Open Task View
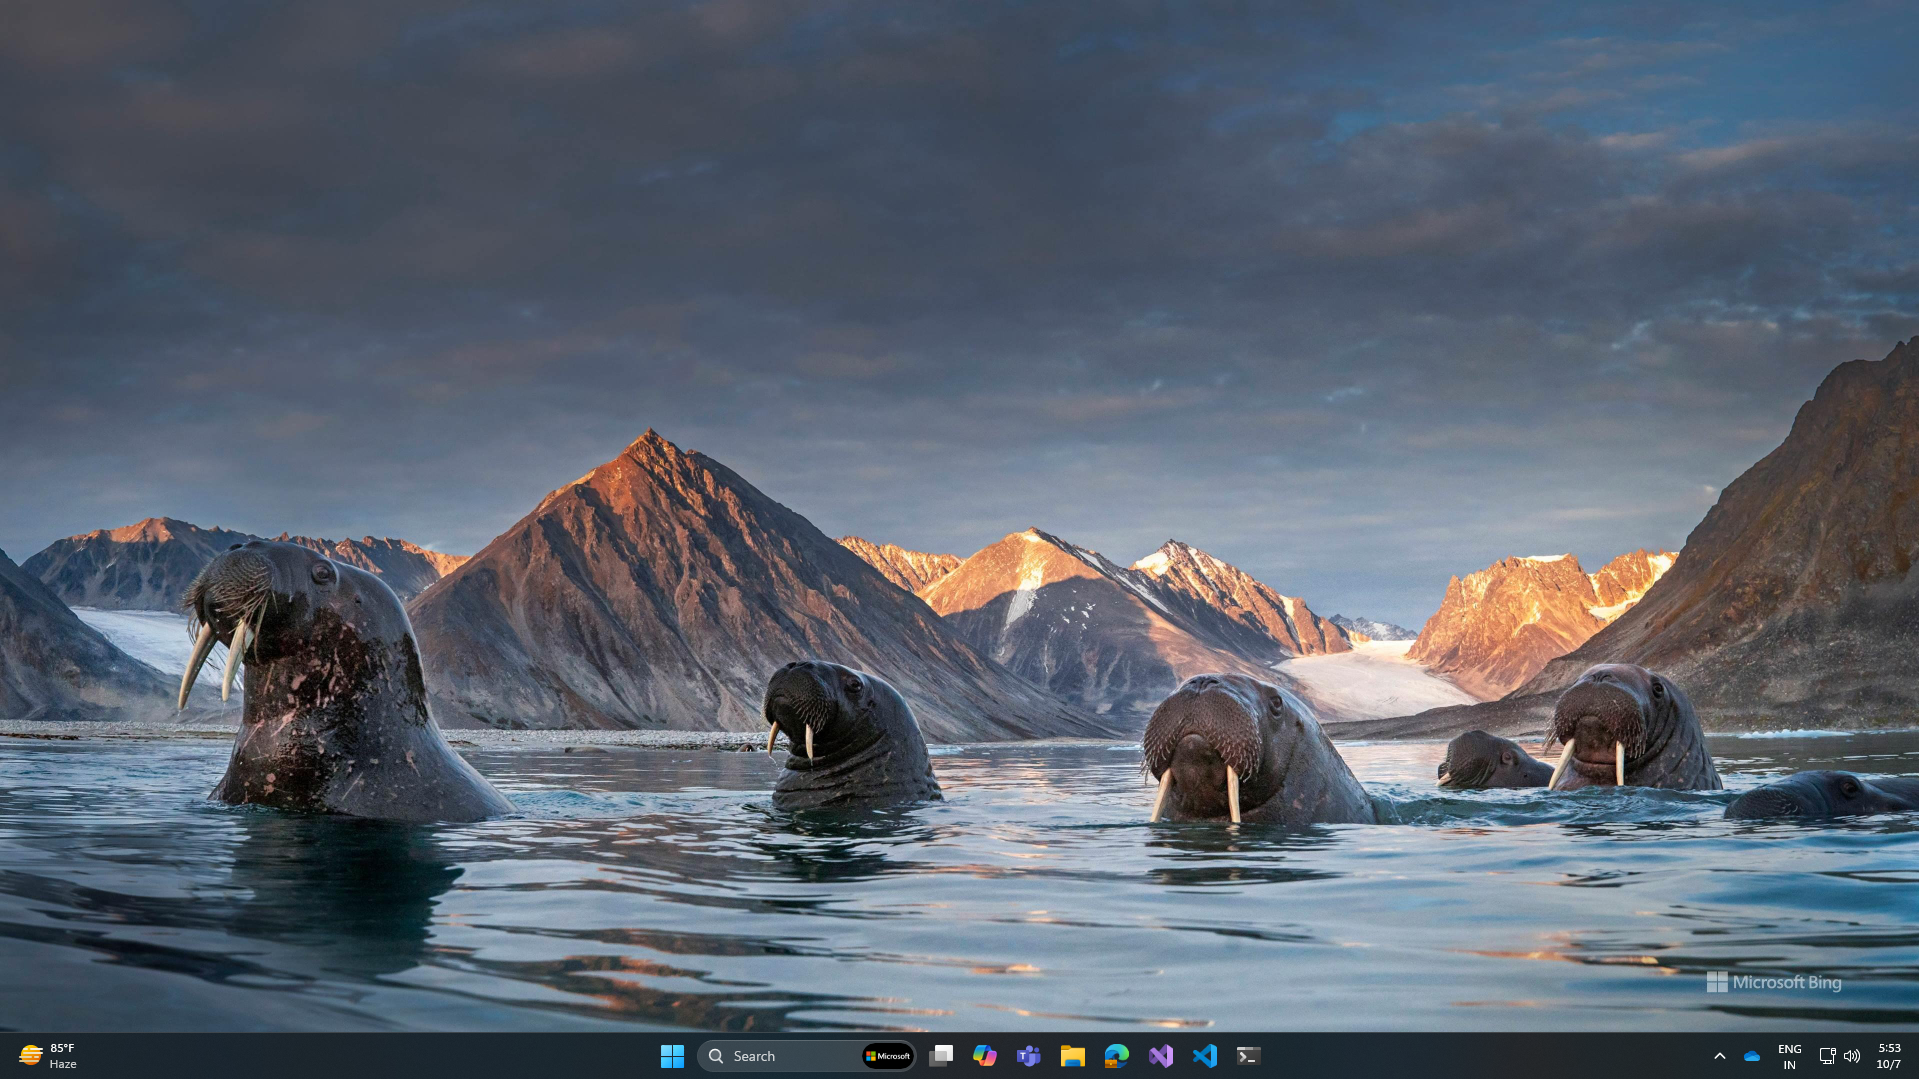The width and height of the screenshot is (1919, 1079). point(941,1055)
